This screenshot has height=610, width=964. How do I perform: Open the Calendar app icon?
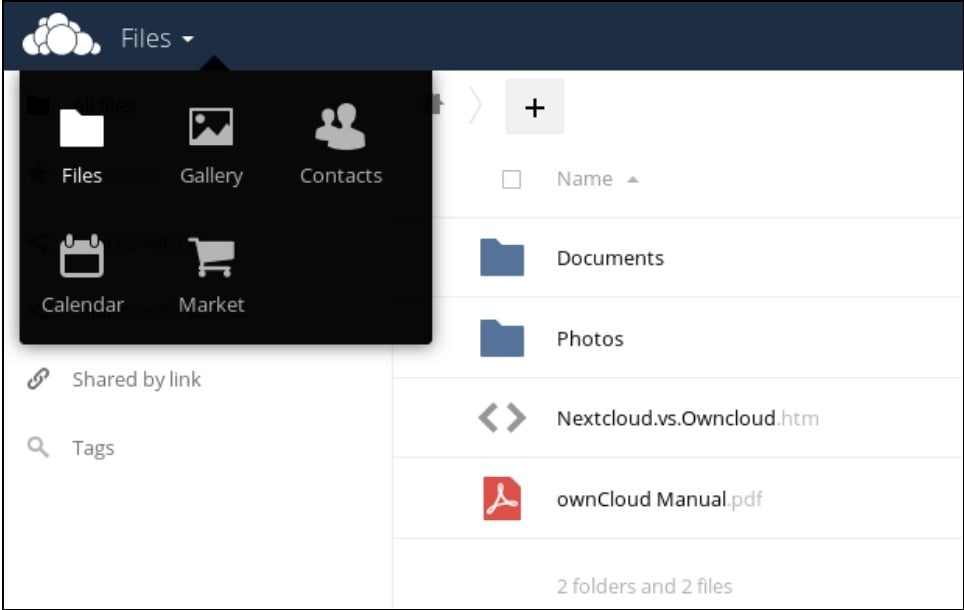click(82, 256)
